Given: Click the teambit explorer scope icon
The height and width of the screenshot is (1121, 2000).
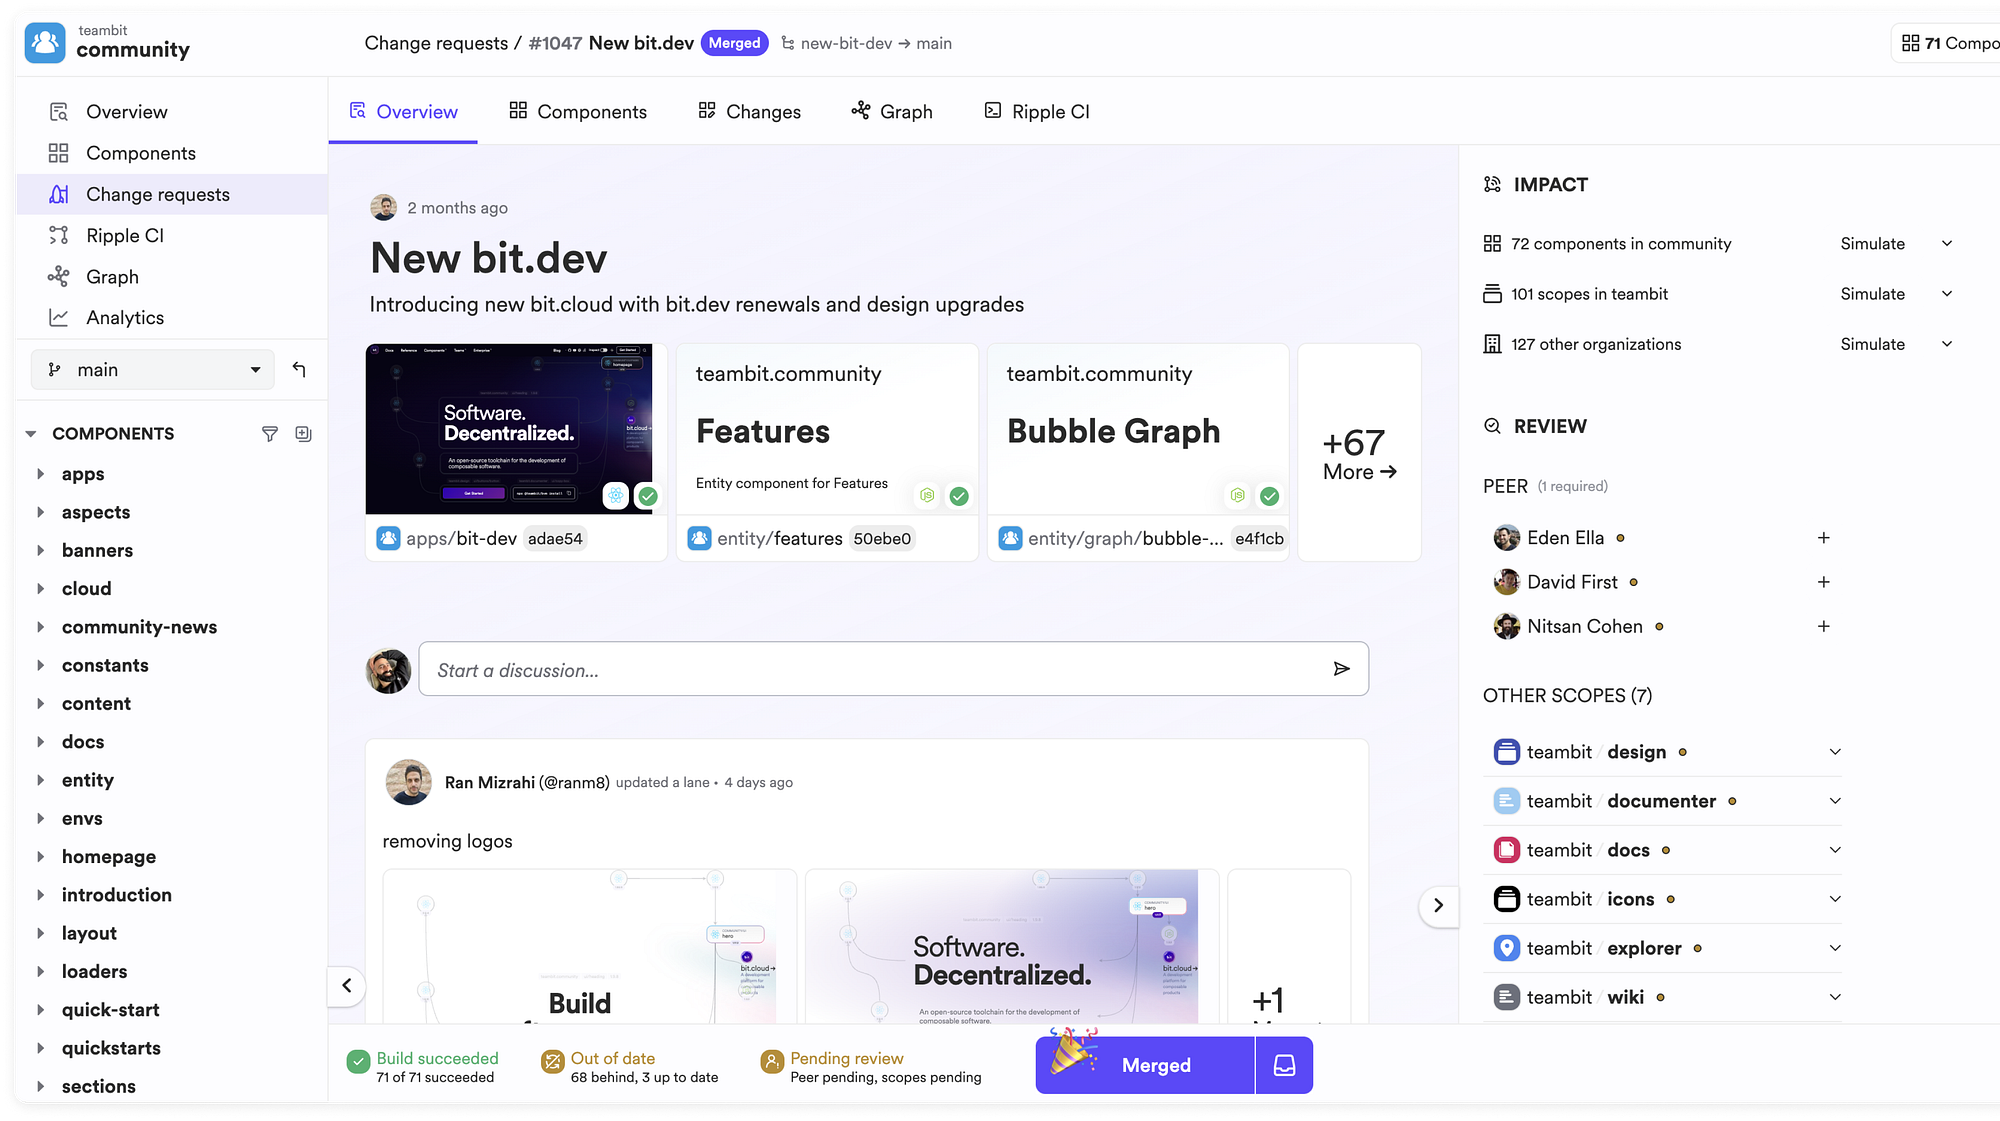Looking at the screenshot, I should click(x=1507, y=948).
